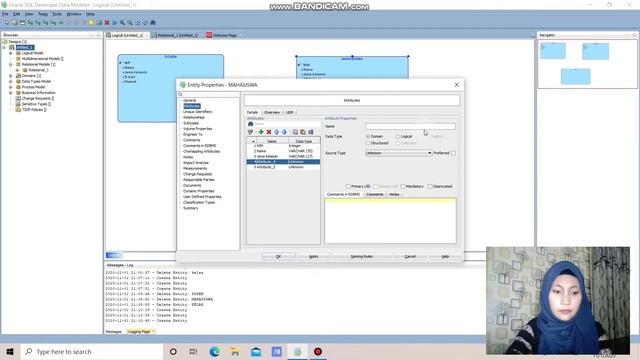Switch to the Overview tab in dialog
Screen dimensions: 640x360
point(272,112)
